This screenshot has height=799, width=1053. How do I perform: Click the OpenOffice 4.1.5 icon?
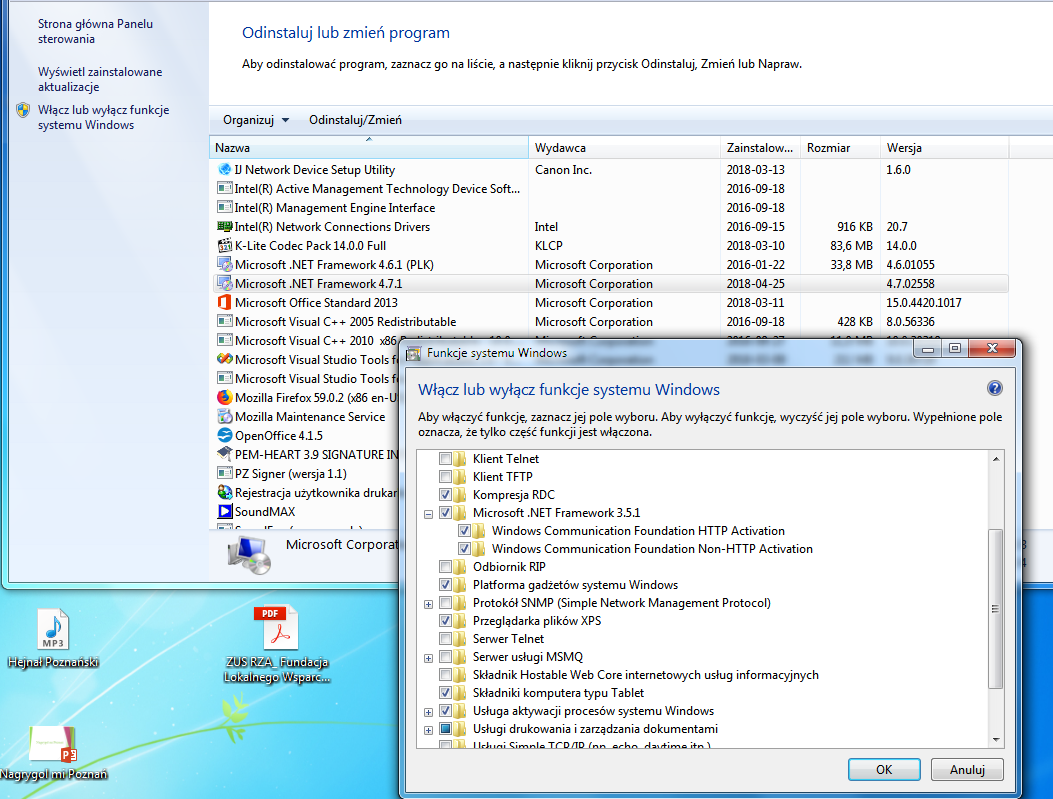225,436
